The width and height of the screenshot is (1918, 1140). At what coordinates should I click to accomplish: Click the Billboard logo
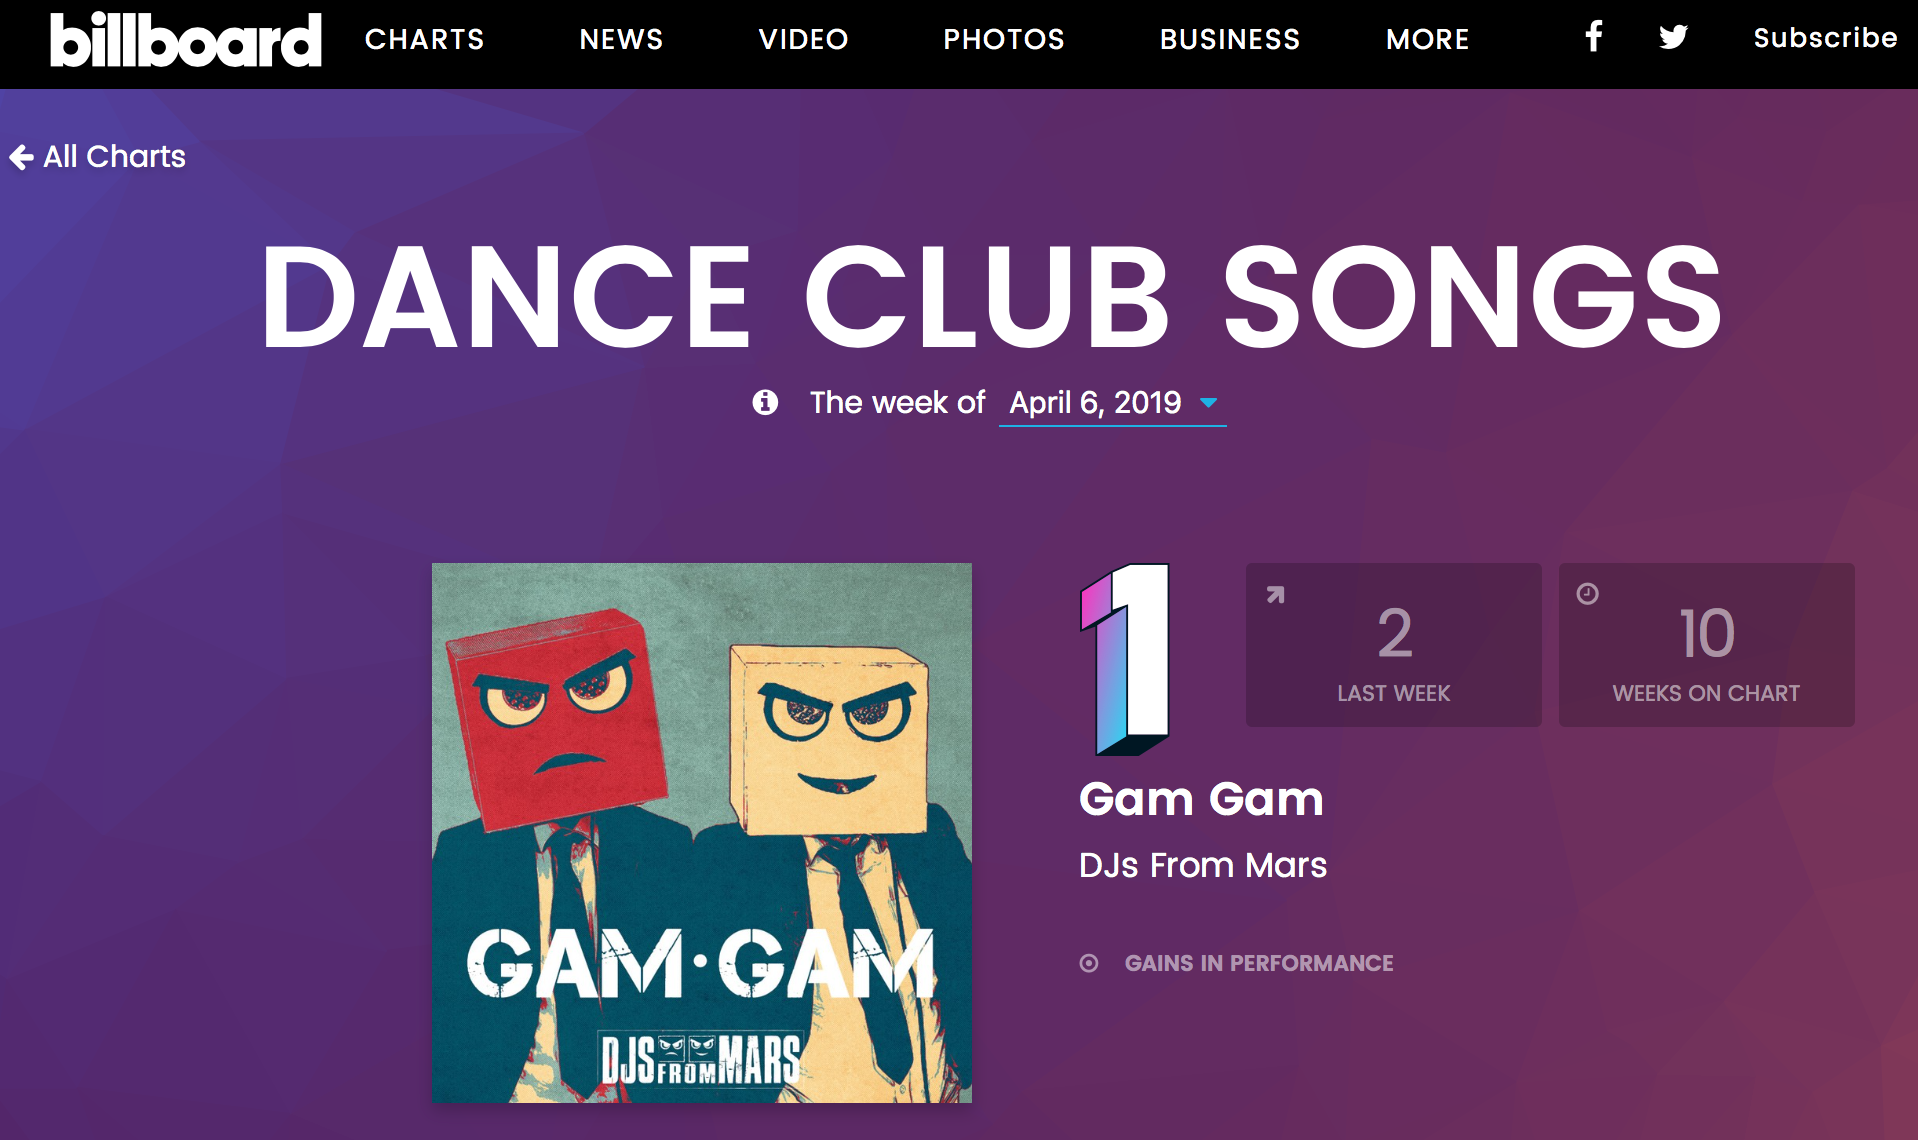click(186, 40)
